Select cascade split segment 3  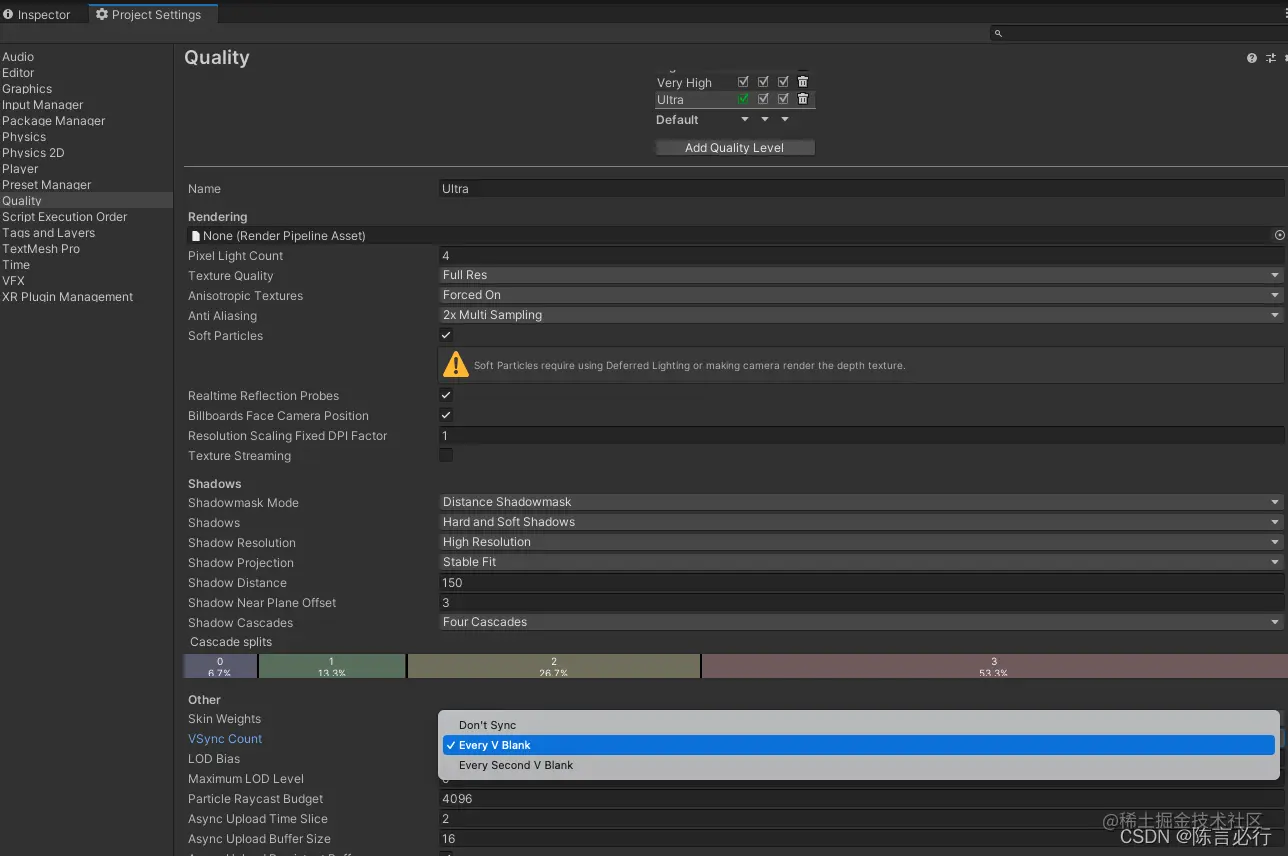pos(994,666)
